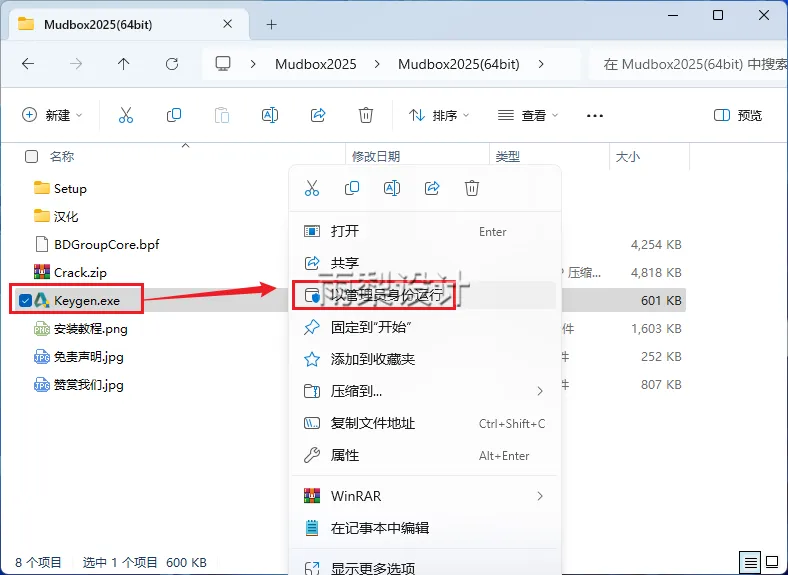Go back with the left arrow
Viewport: 788px width, 575px height.
point(28,64)
